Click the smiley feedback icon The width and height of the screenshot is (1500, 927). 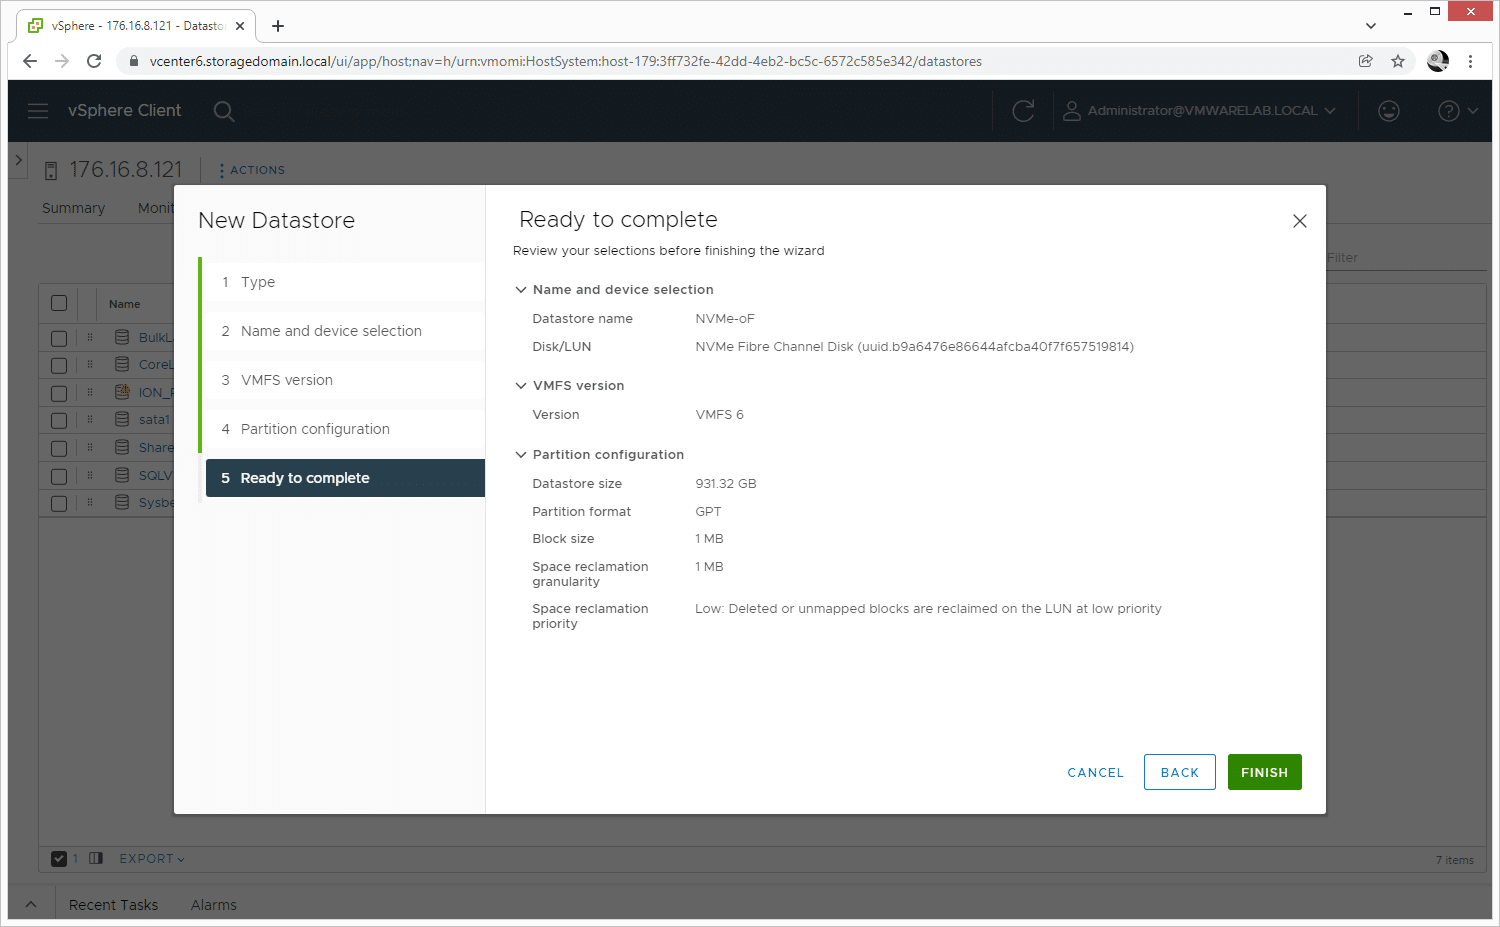(x=1389, y=111)
